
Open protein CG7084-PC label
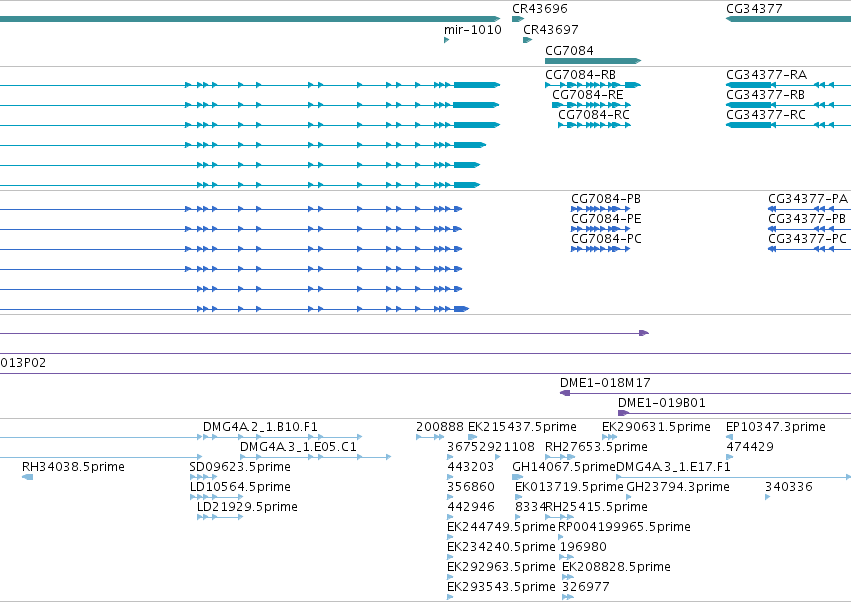606,239
